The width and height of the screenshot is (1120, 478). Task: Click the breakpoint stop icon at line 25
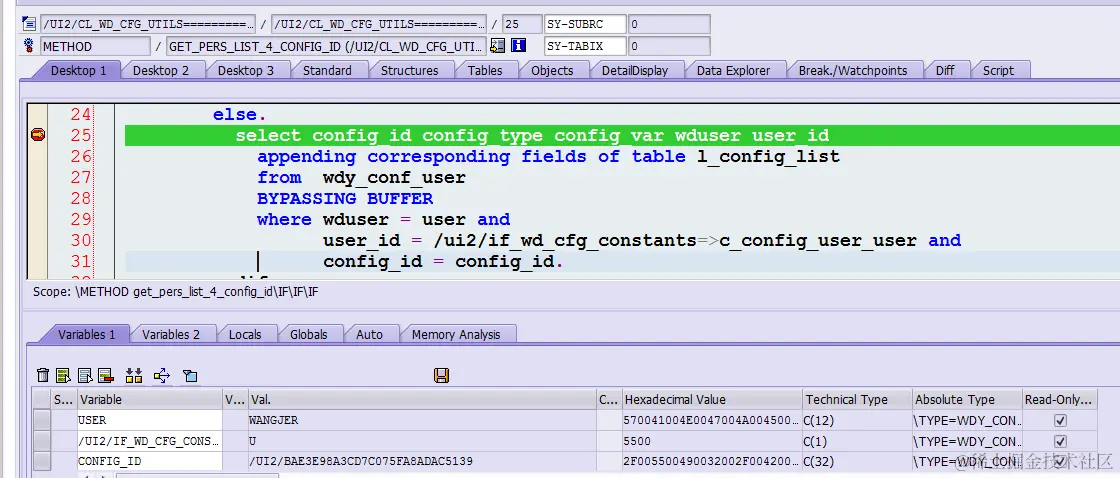click(x=38, y=134)
